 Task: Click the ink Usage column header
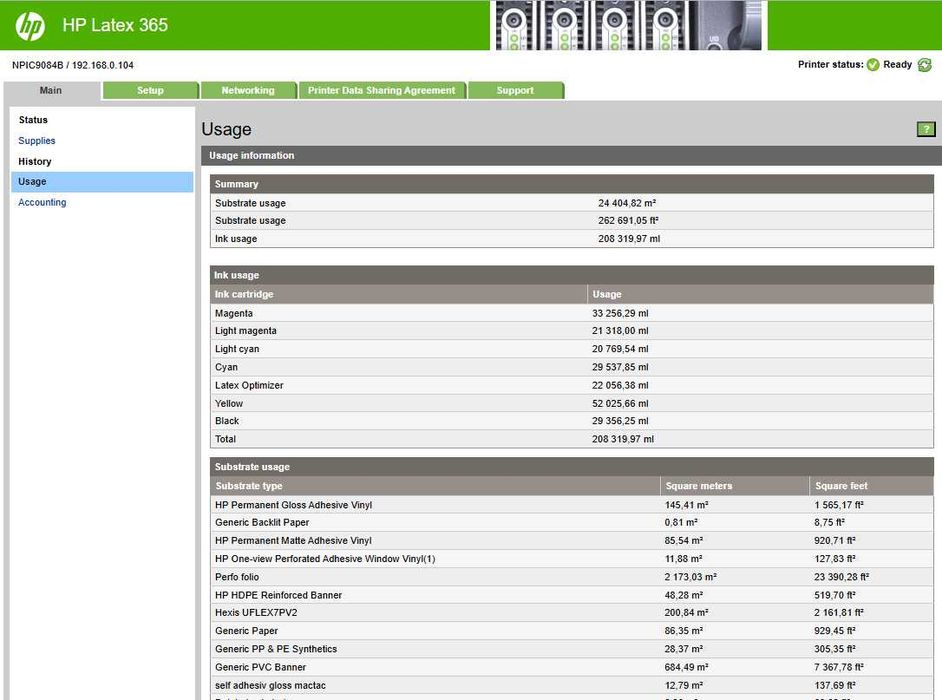(x=761, y=294)
